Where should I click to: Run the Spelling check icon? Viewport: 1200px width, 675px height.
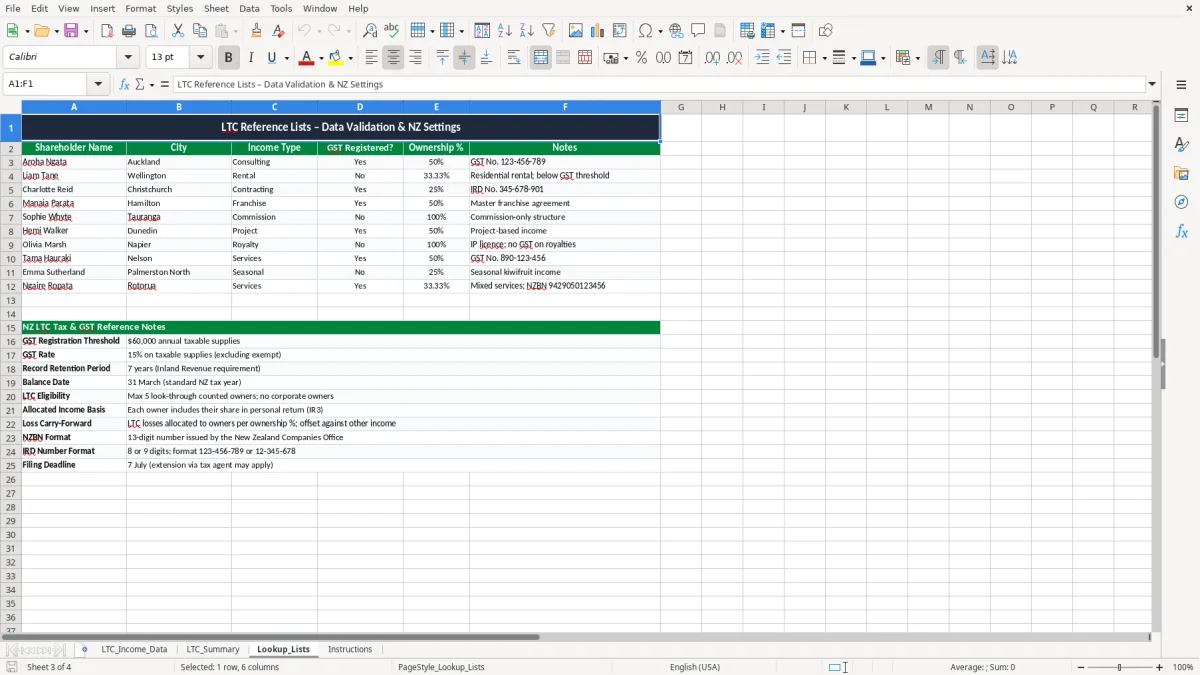(392, 31)
